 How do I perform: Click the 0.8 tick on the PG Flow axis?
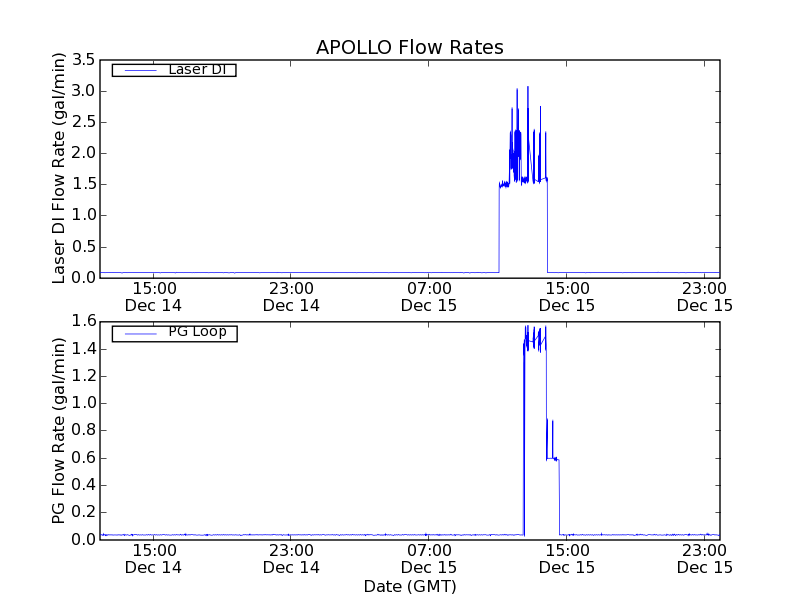coord(83,430)
